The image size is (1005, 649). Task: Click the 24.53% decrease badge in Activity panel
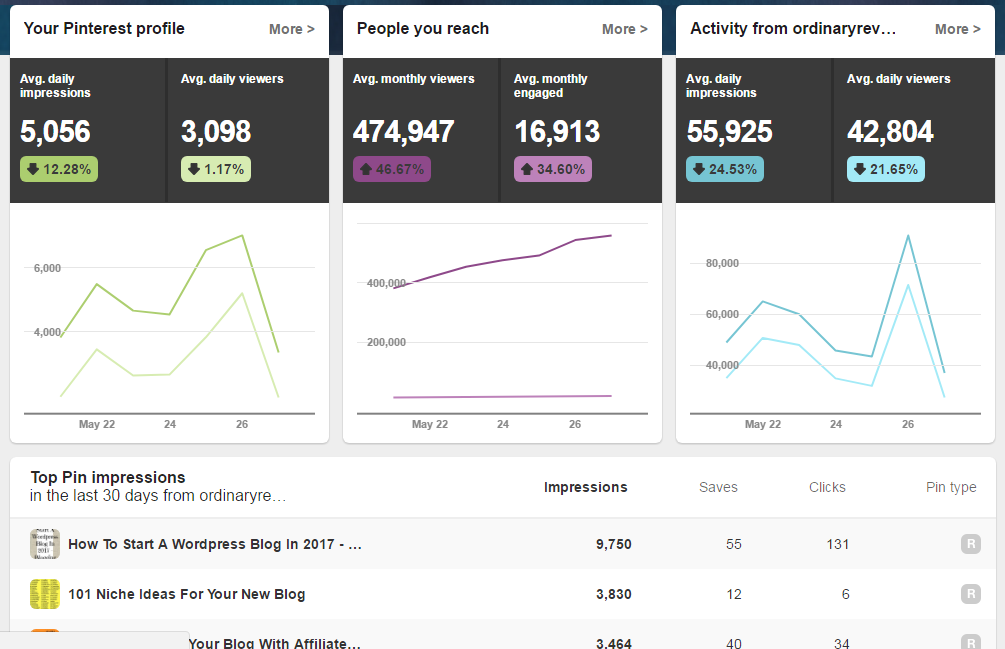point(724,169)
